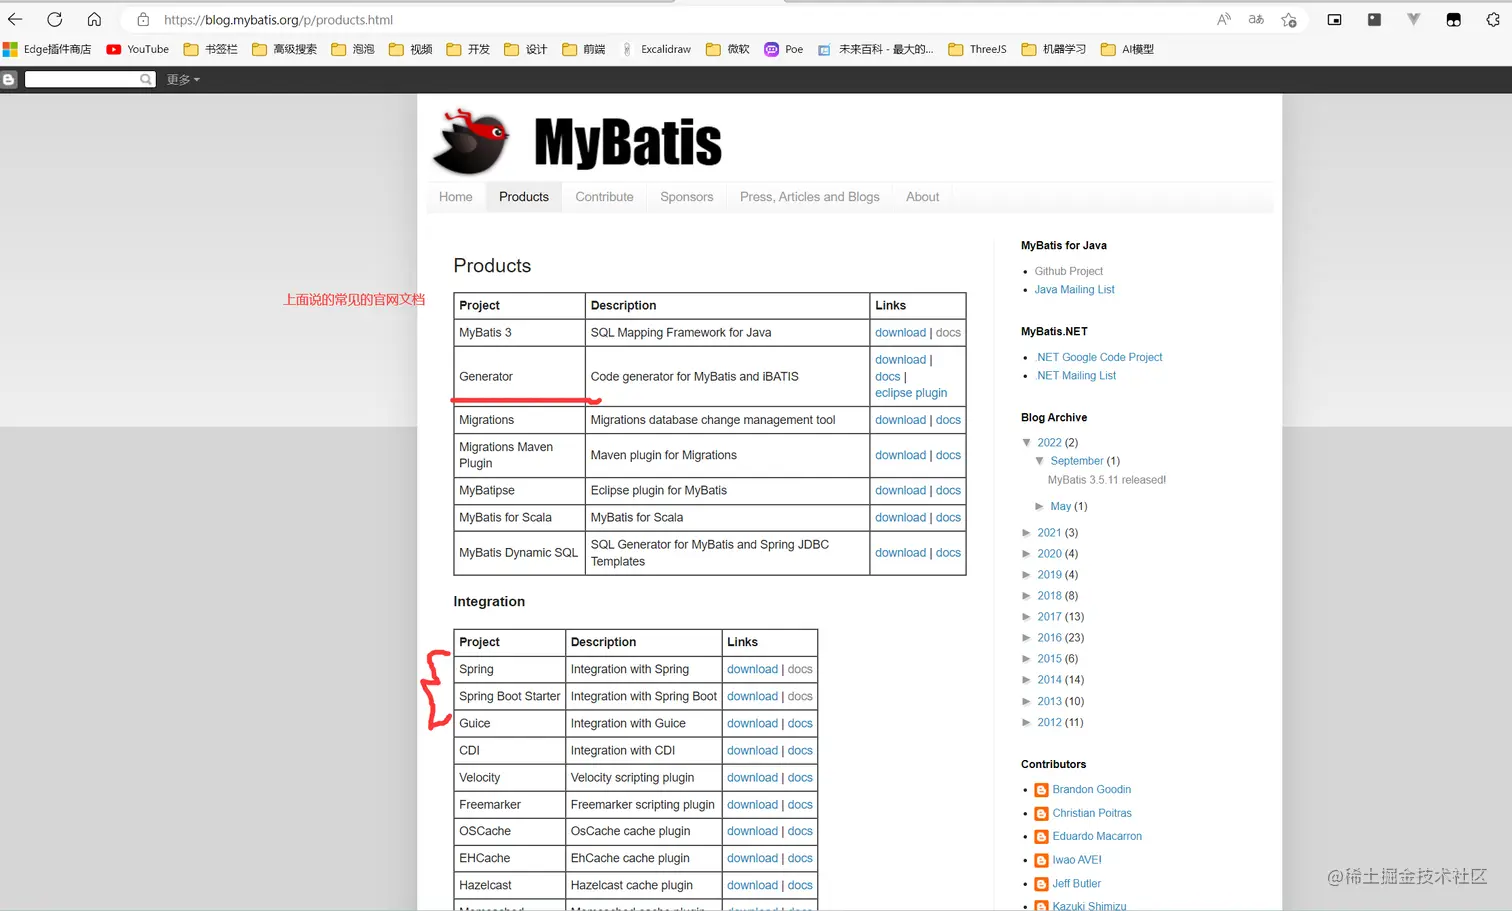Click download link for EHCache
Image resolution: width=1512 pixels, height=911 pixels.
click(752, 859)
